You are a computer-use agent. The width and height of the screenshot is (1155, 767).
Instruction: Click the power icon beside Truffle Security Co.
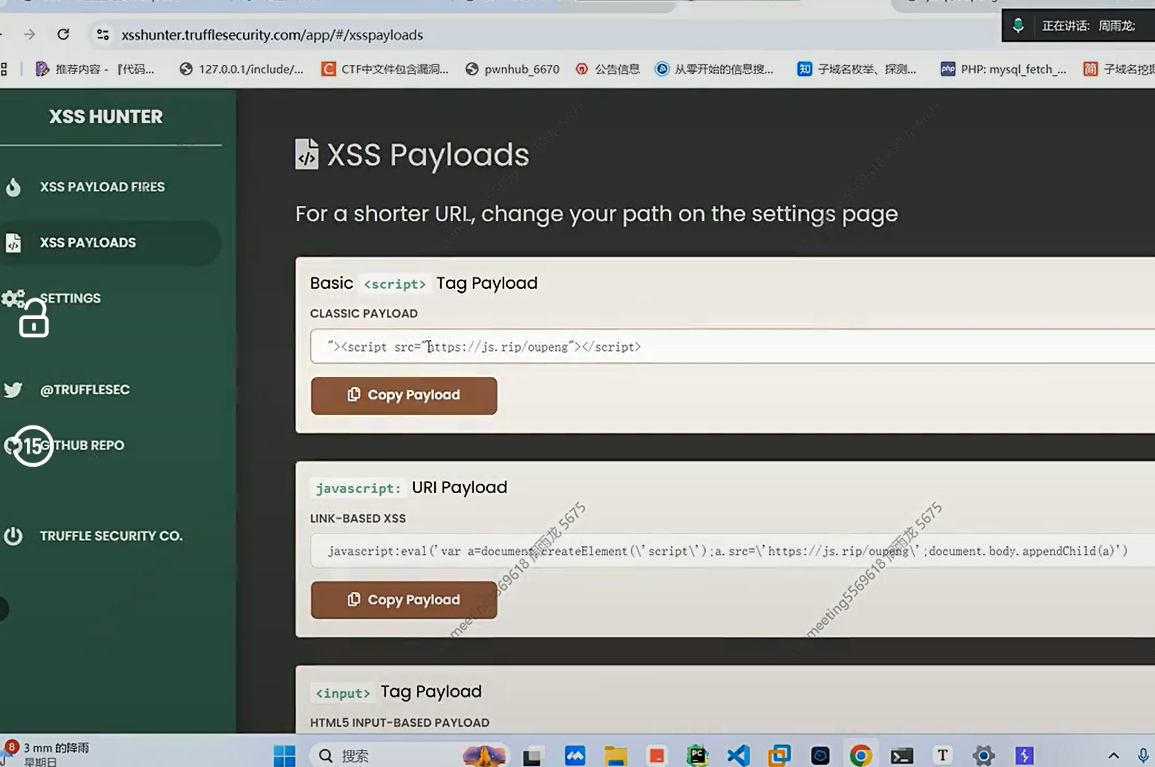[x=13, y=536]
